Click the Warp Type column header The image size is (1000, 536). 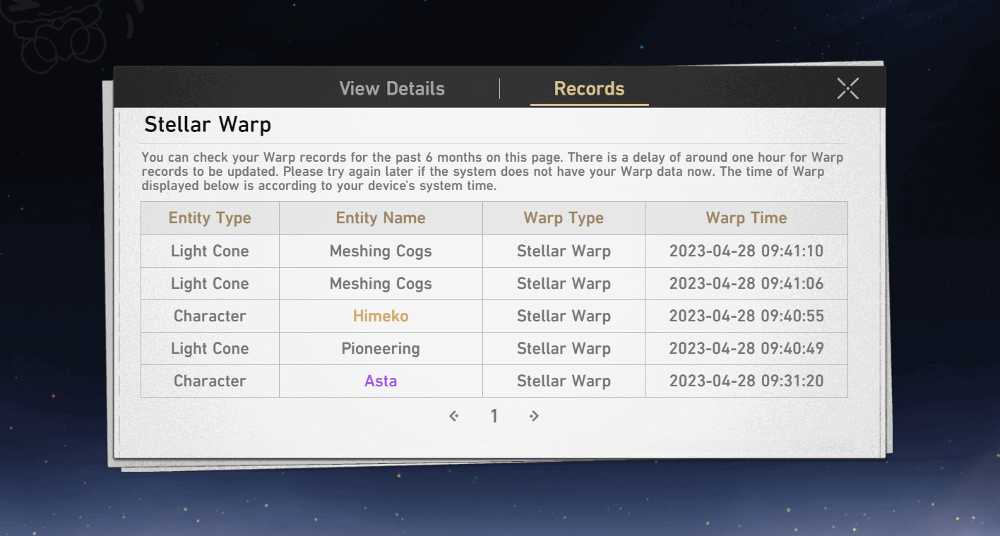click(x=564, y=218)
